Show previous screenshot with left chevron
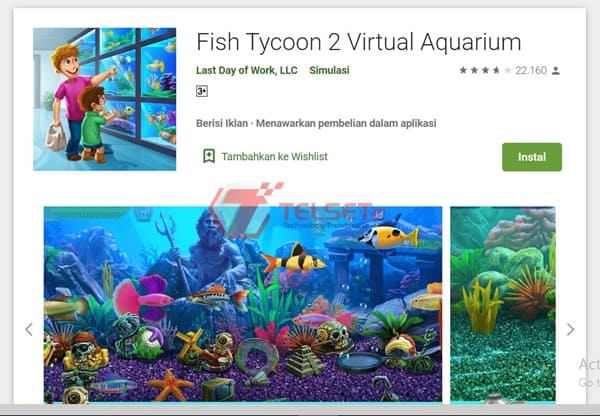600x416 pixels. point(29,329)
